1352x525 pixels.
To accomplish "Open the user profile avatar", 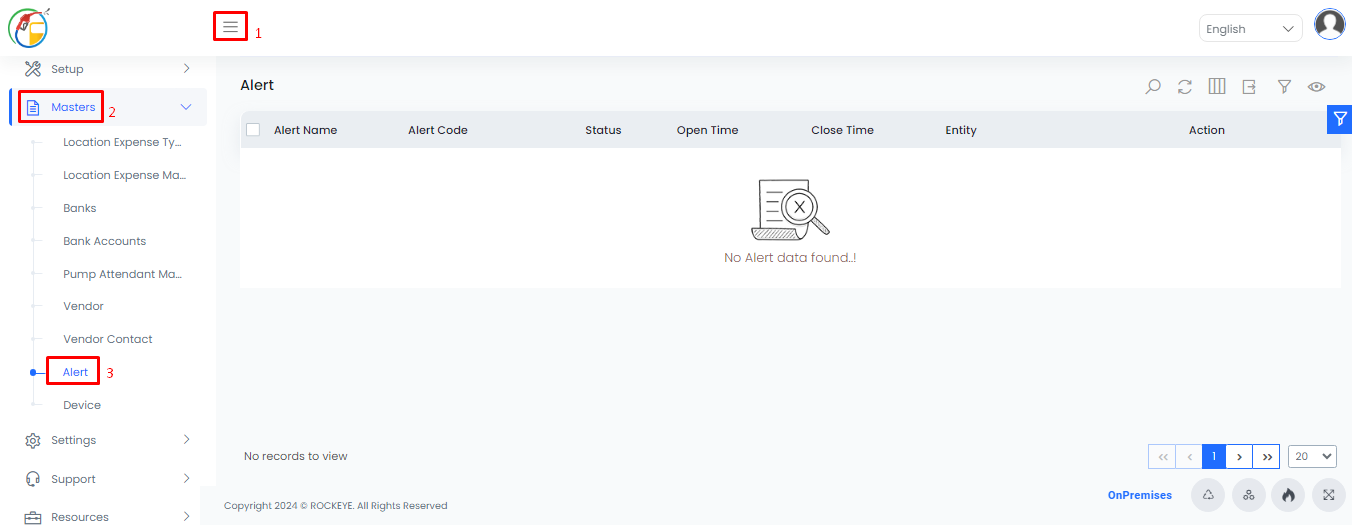I will (x=1329, y=24).
